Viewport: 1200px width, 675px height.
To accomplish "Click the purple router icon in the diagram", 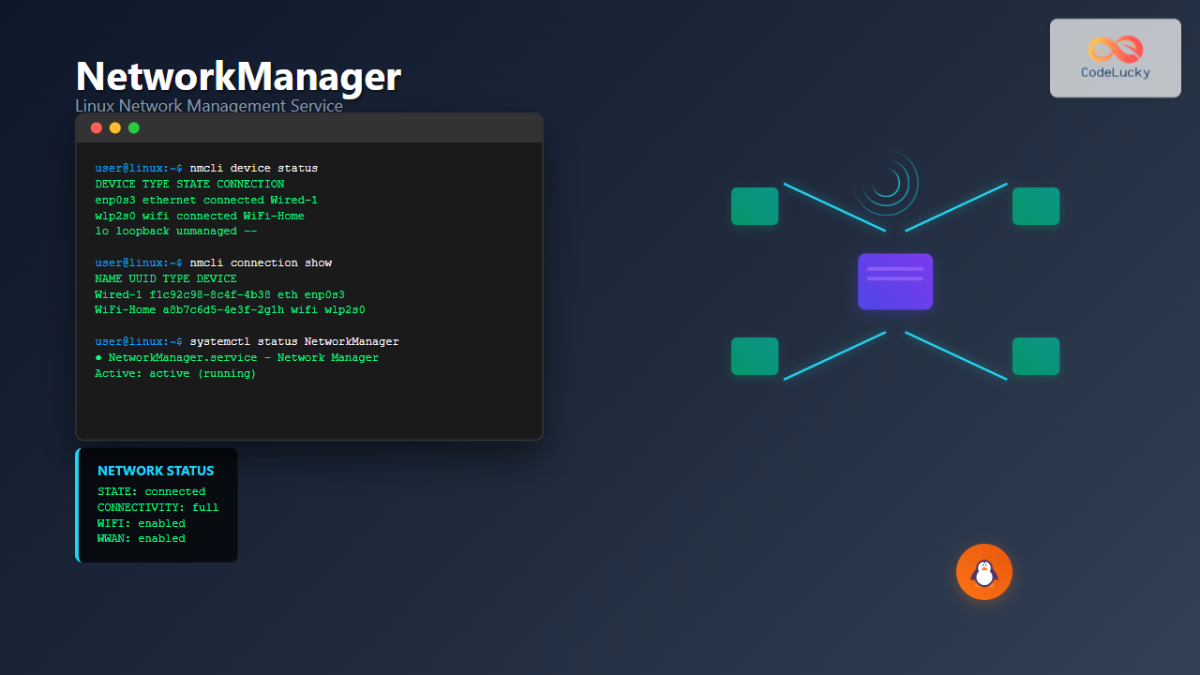I will 895,281.
